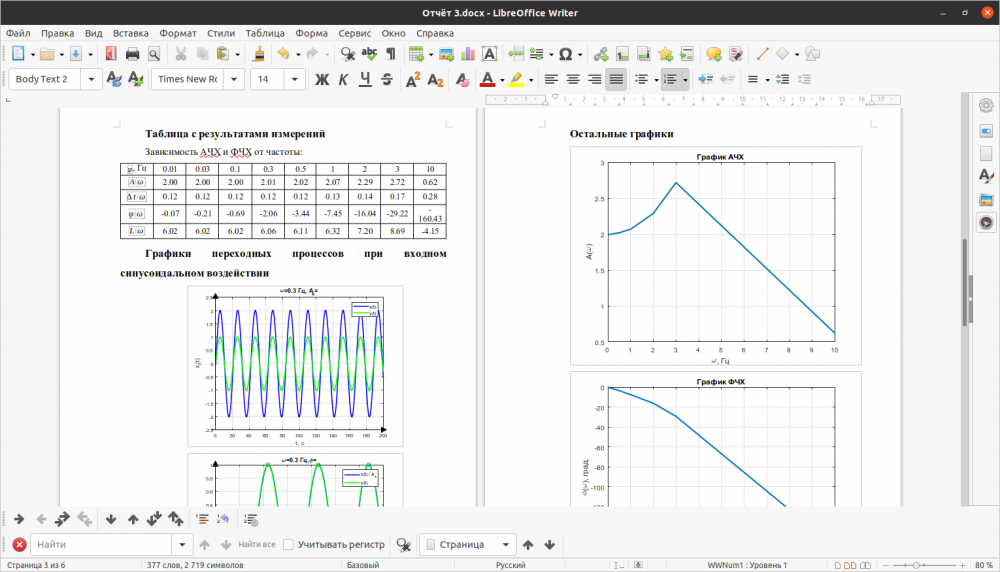Close the find toolbar with red X
The height and width of the screenshot is (572, 1000).
18,545
